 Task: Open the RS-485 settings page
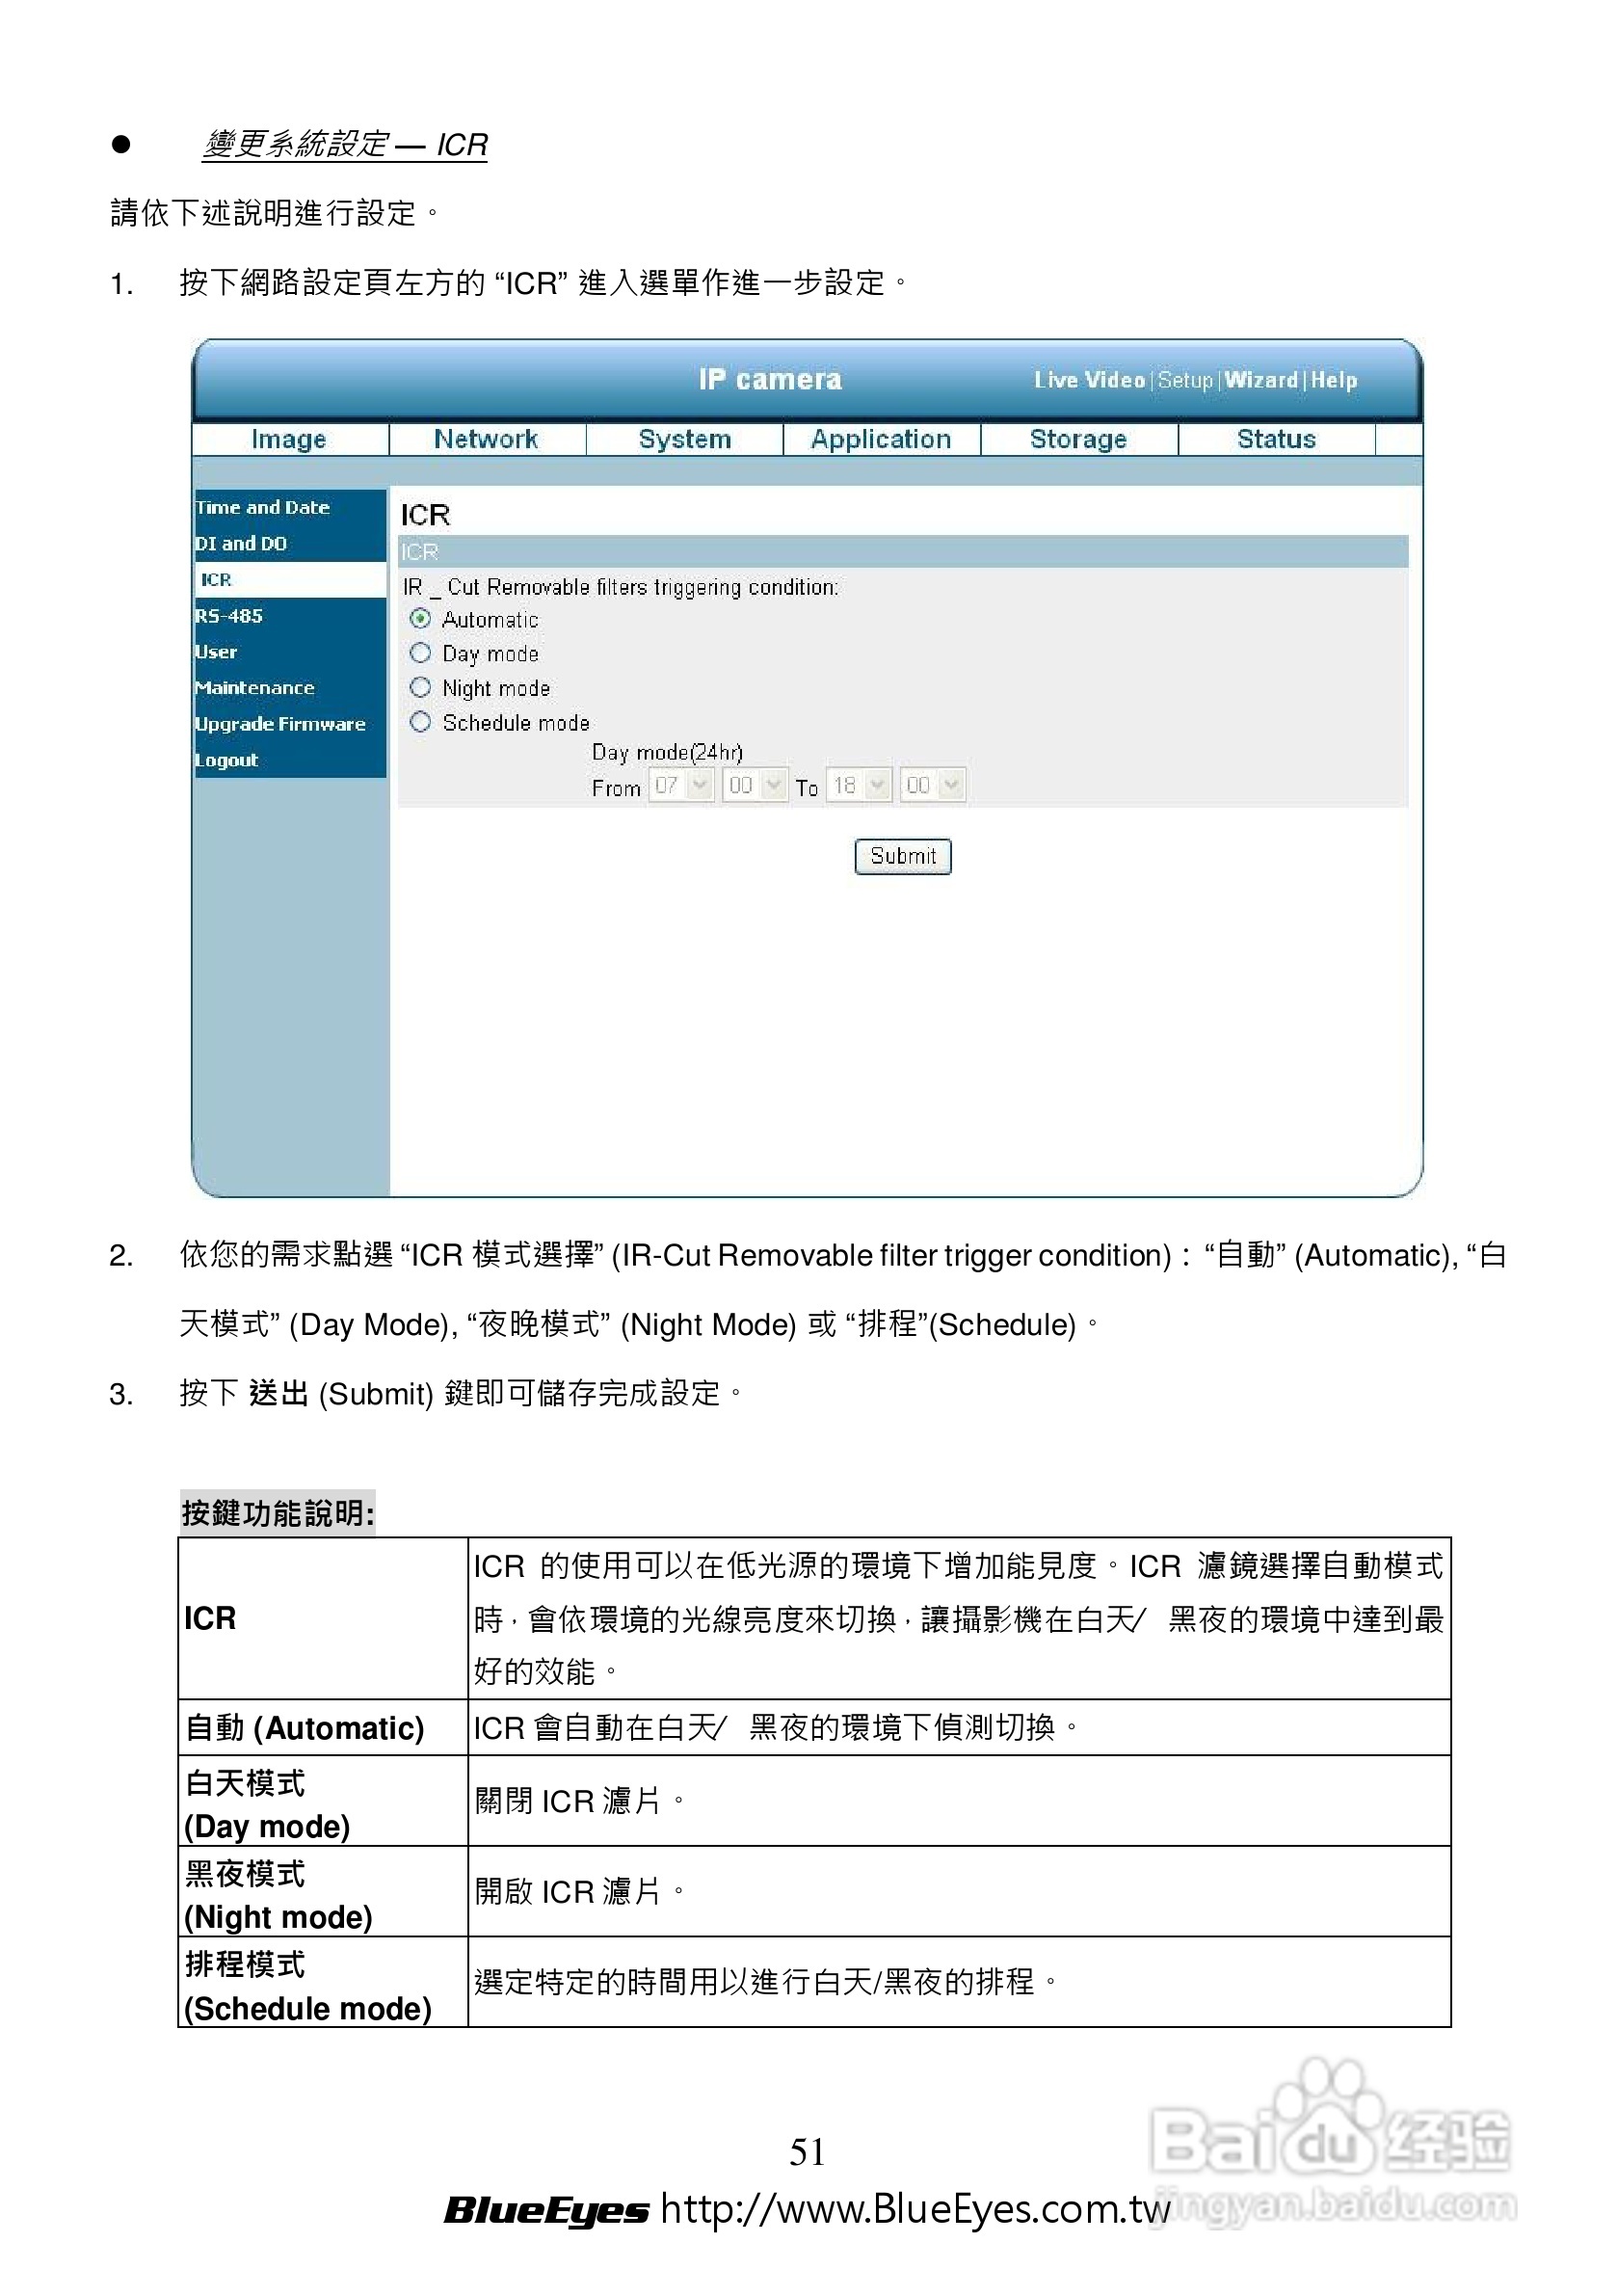coord(228,616)
